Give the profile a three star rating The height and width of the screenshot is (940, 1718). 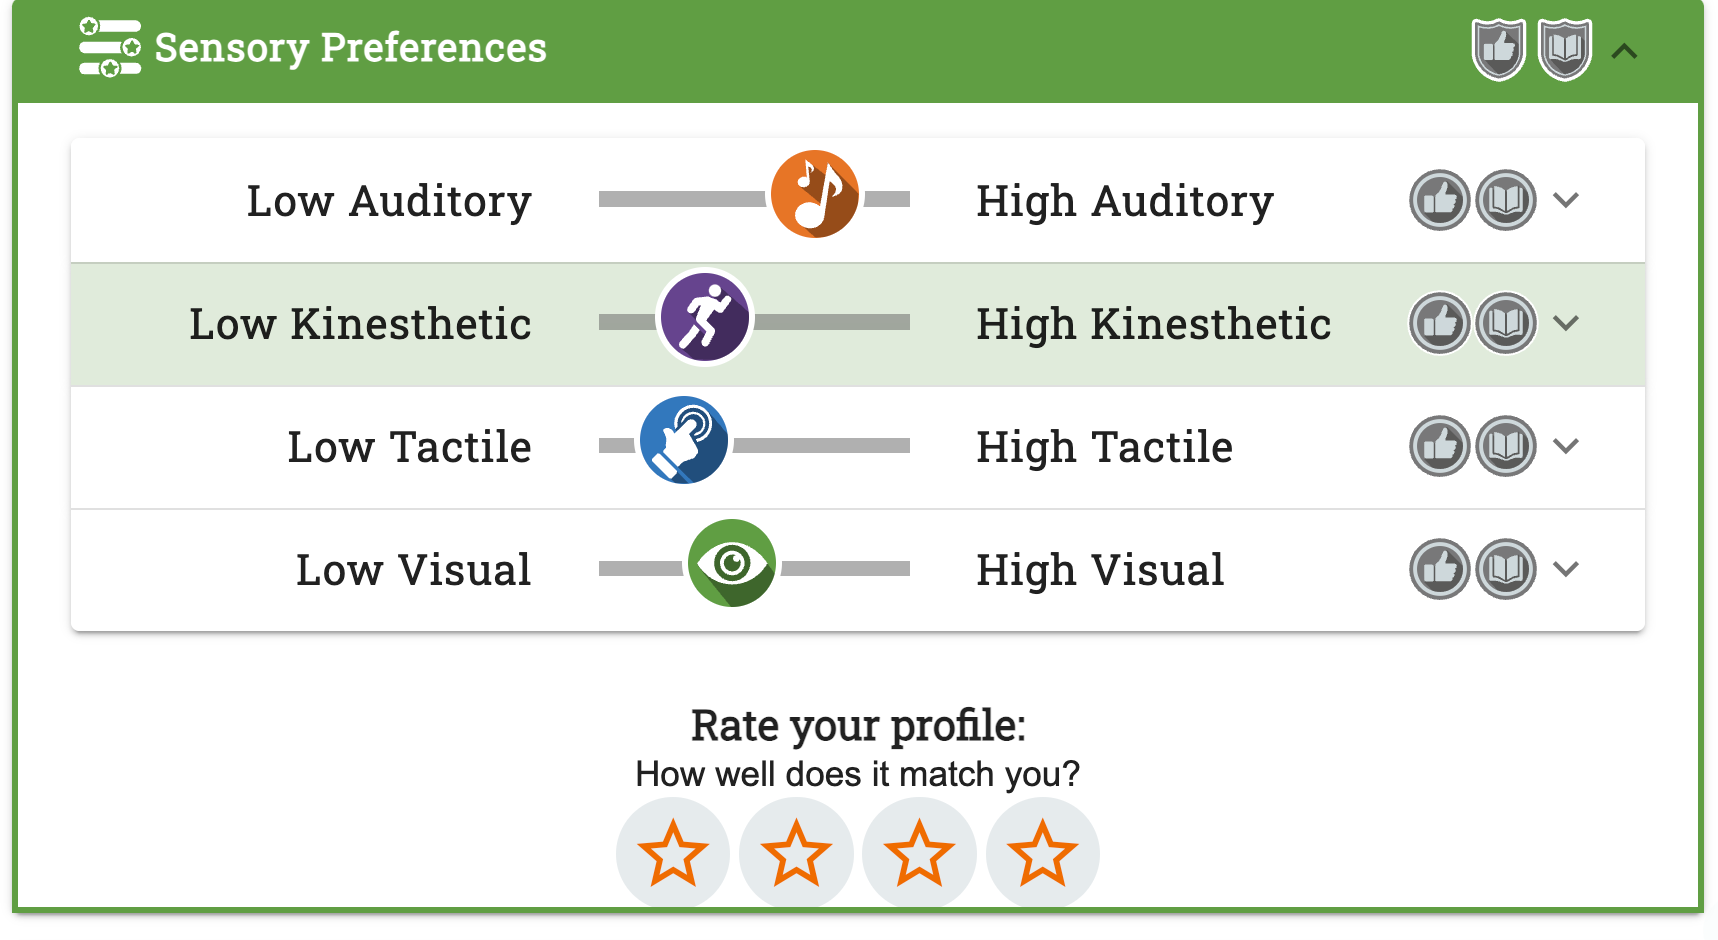click(x=919, y=853)
